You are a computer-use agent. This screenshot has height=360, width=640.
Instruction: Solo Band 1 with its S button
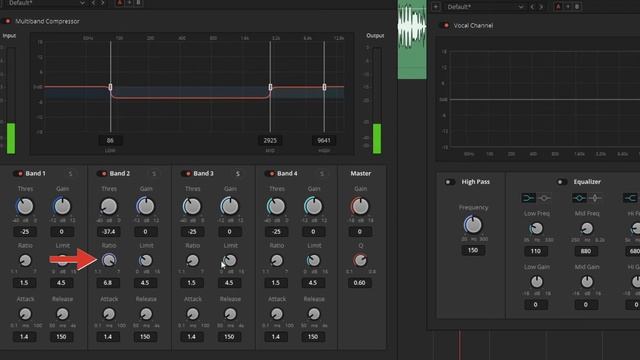[70, 174]
